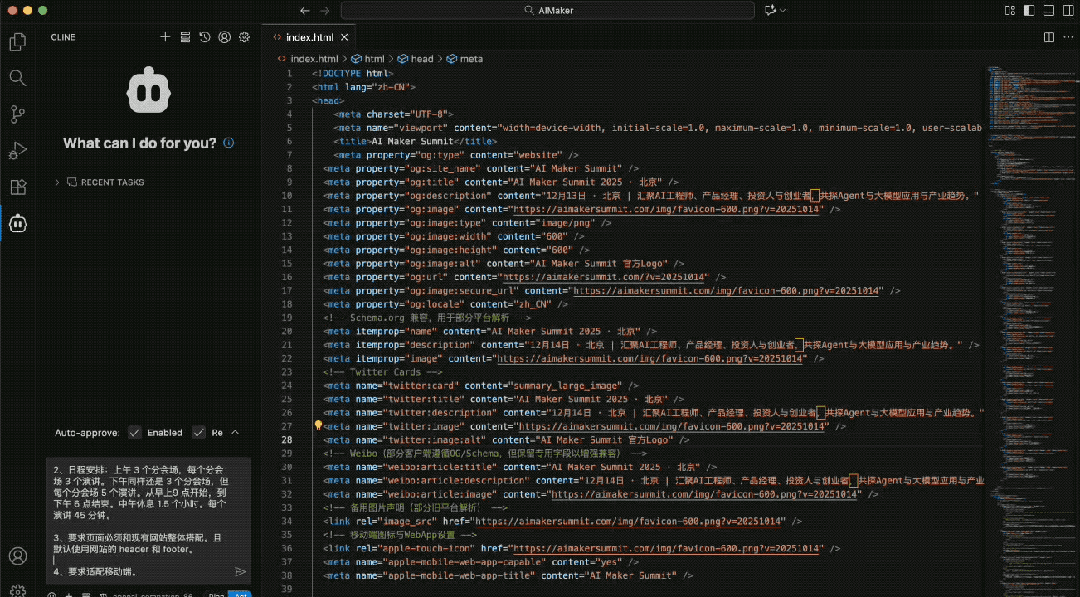The width and height of the screenshot is (1080, 597).
Task: Expand the Auto-approve options chevron
Action: tap(235, 432)
